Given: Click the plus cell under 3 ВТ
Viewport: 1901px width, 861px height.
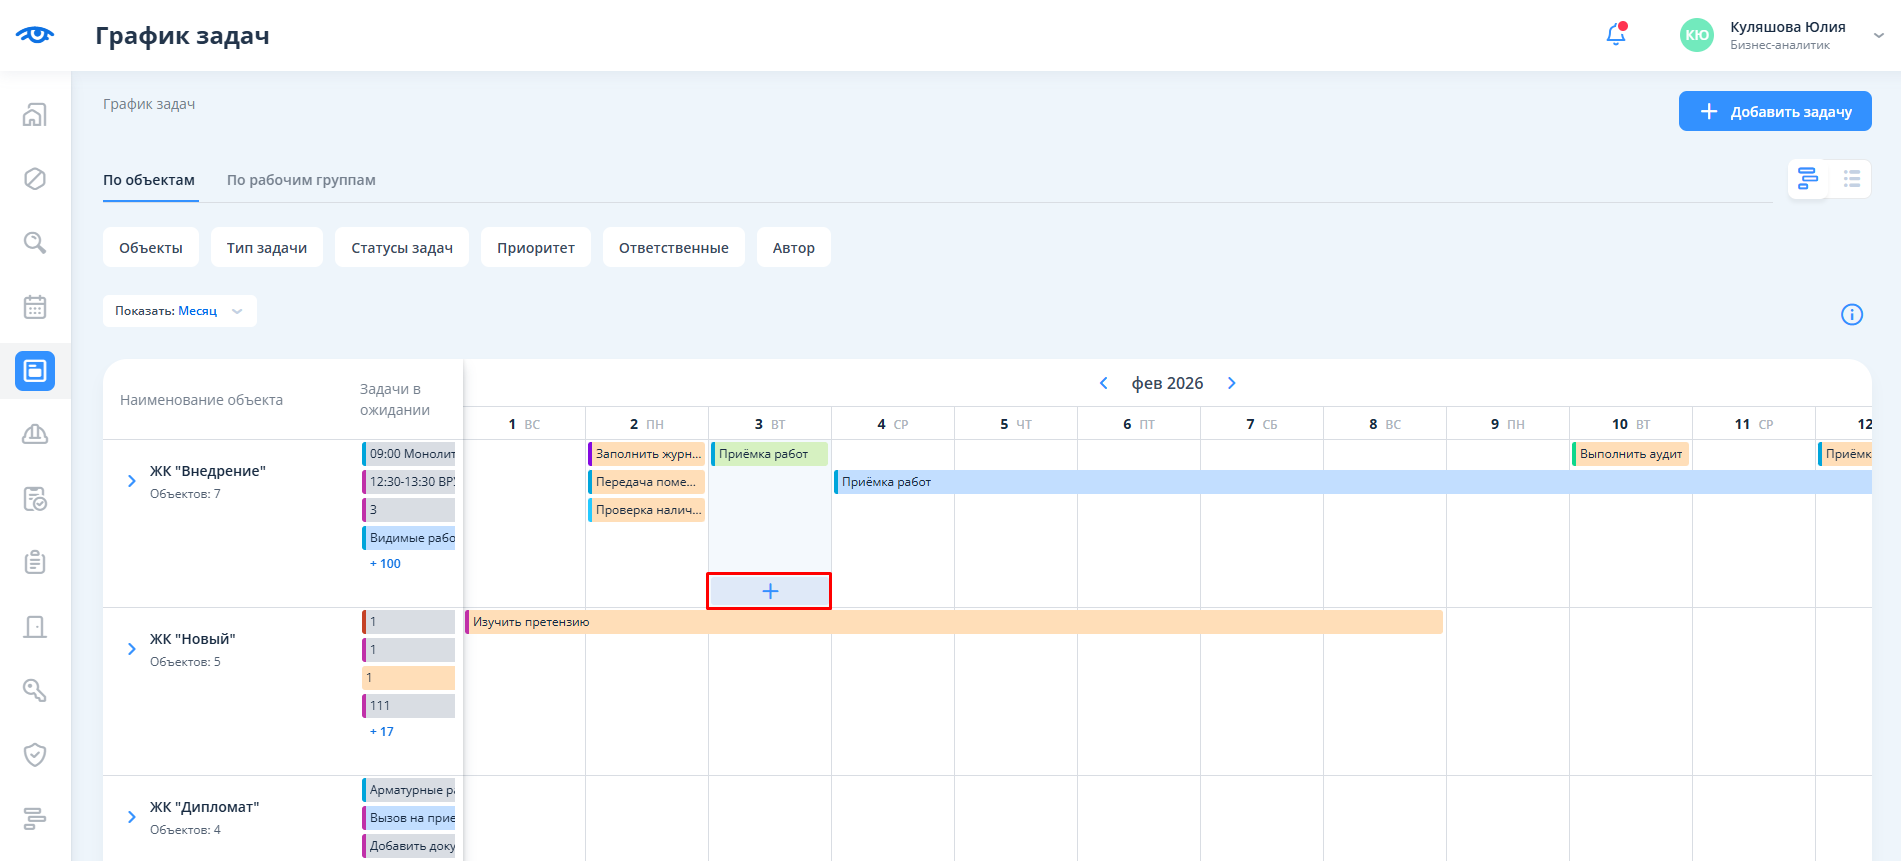Looking at the screenshot, I should (769, 591).
